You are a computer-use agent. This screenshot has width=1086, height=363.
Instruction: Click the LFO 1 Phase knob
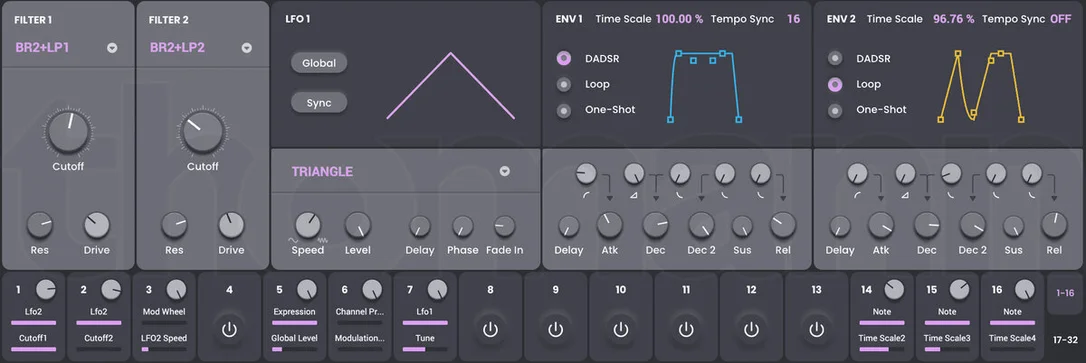coord(463,227)
